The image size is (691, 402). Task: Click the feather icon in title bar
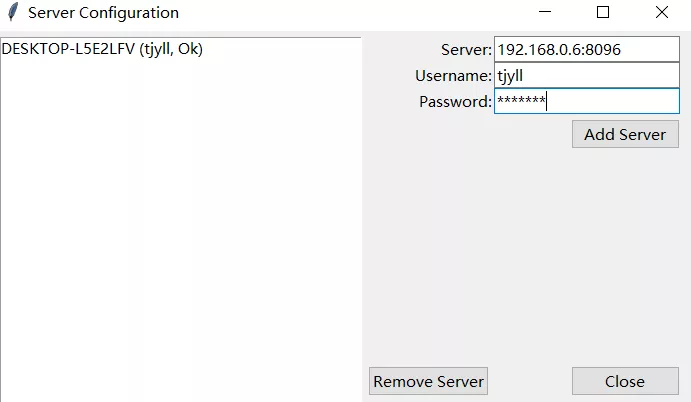pyautogui.click(x=13, y=12)
